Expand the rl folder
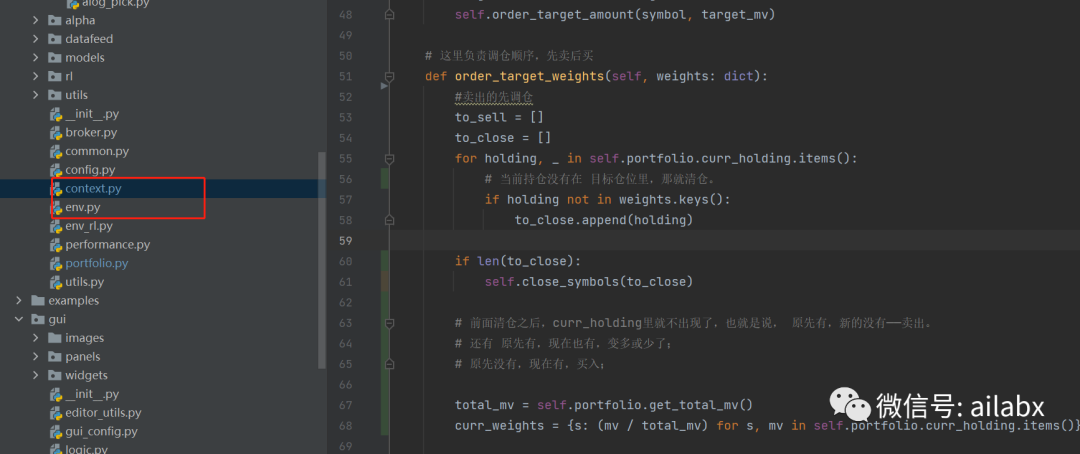1080x454 pixels. (36, 76)
